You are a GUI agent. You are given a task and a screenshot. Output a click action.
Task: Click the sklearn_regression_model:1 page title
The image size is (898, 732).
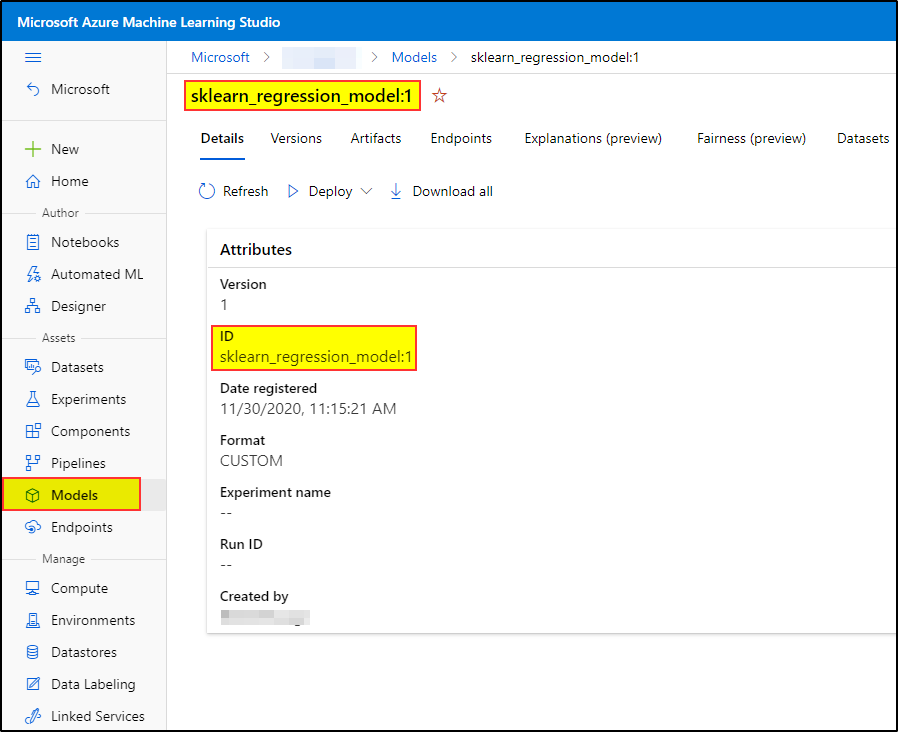point(302,96)
